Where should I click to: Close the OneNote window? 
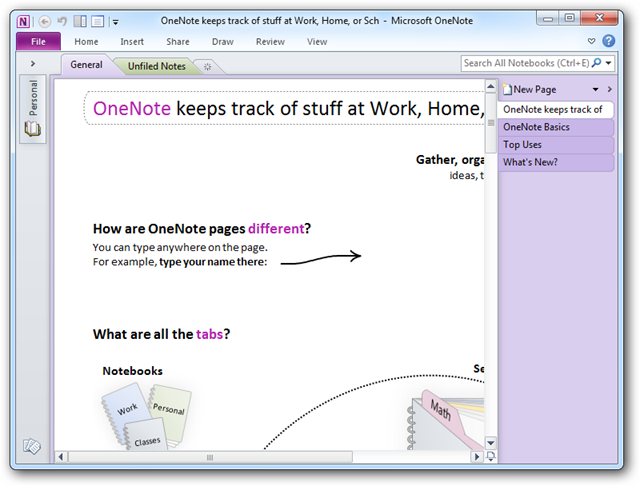(599, 18)
